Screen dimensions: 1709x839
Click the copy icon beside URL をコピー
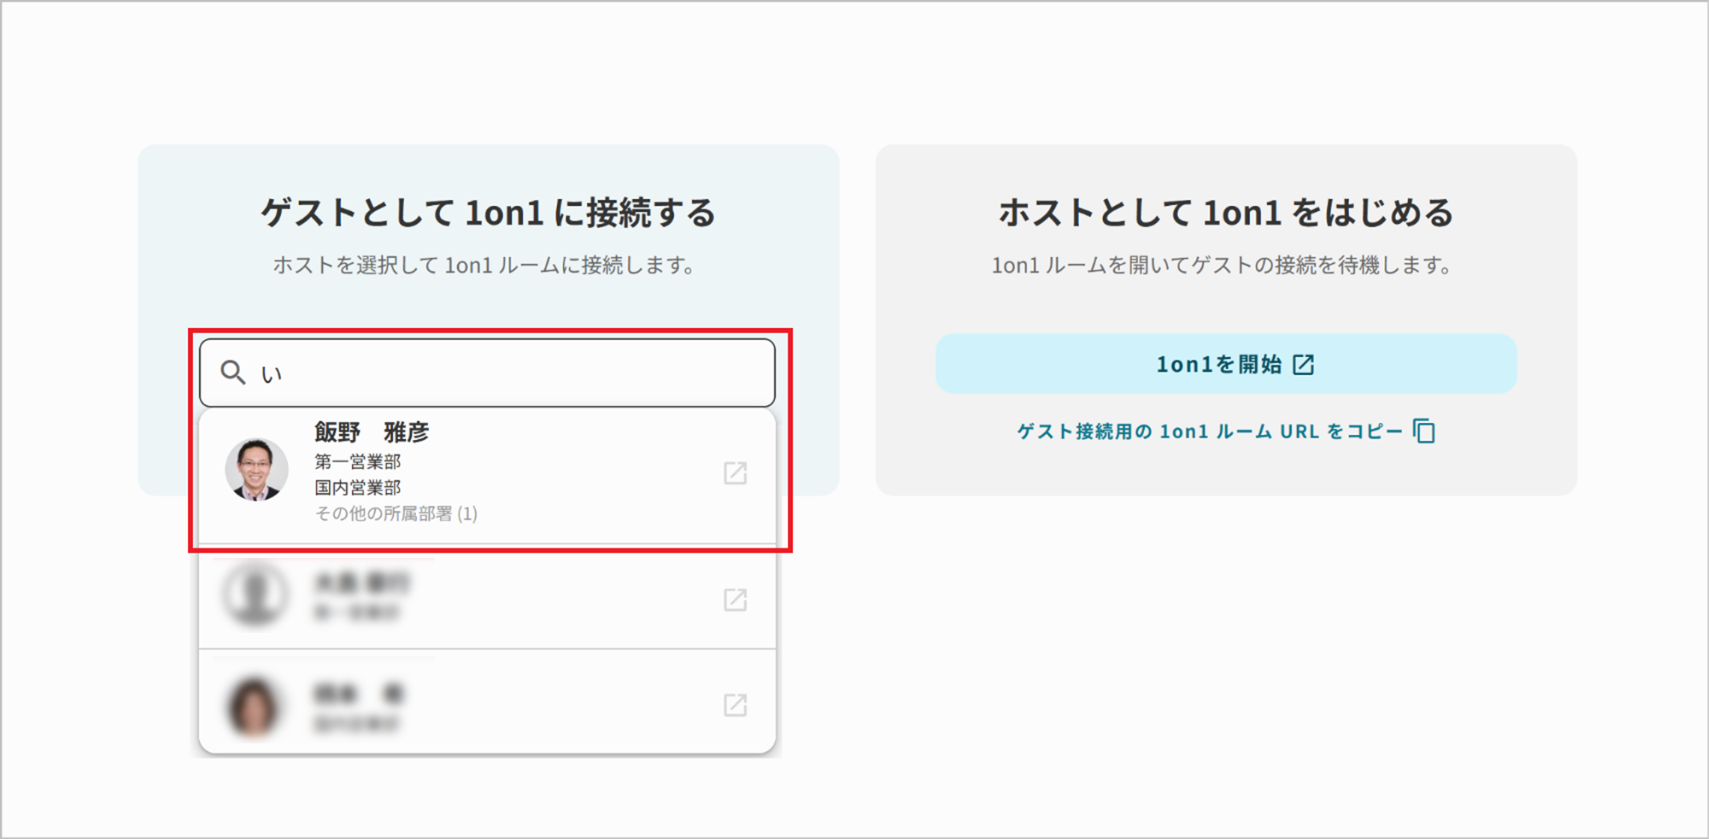click(1424, 431)
